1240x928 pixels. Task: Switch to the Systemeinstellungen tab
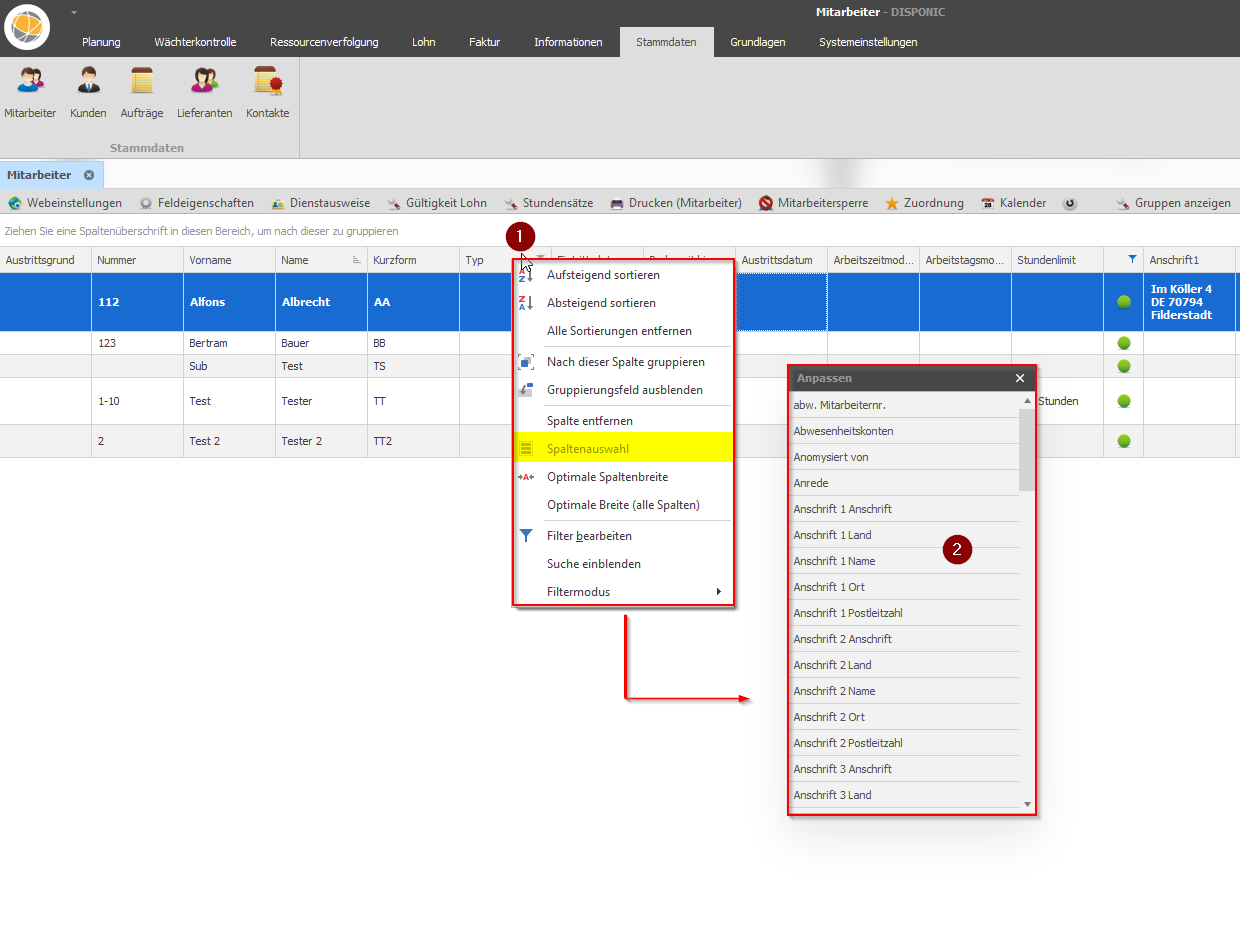(x=867, y=42)
